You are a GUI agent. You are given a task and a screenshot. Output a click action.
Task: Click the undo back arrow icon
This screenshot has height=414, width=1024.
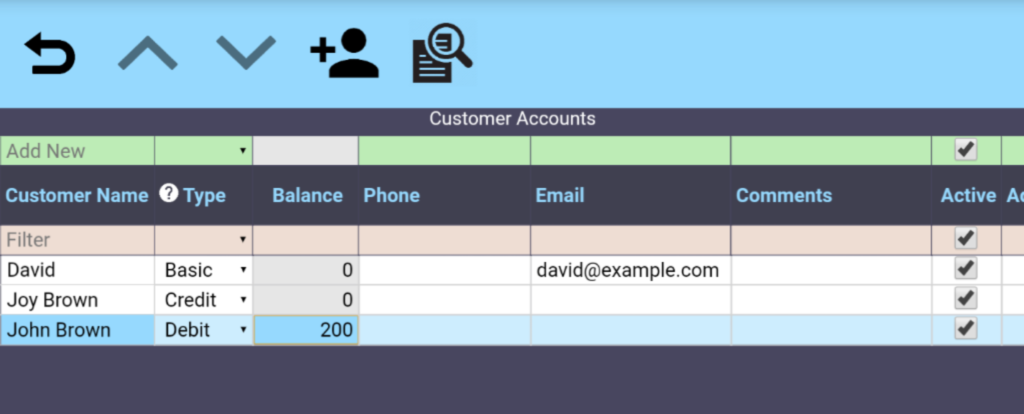(50, 53)
